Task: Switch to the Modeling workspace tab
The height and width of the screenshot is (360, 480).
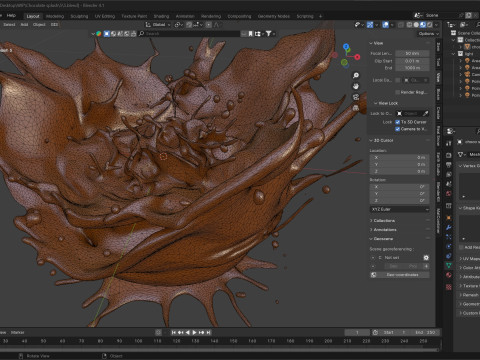Action: pos(55,16)
